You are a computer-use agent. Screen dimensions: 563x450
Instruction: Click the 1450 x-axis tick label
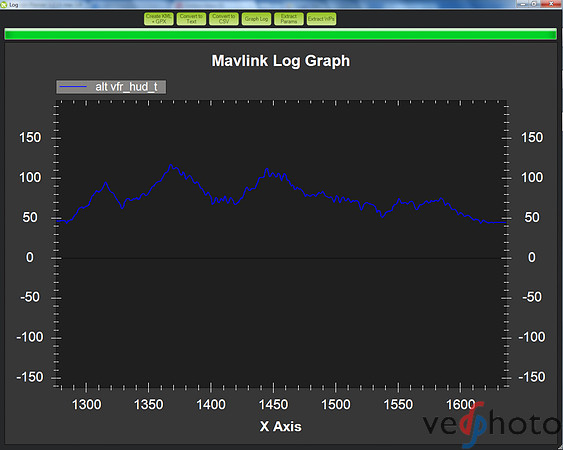pos(273,405)
